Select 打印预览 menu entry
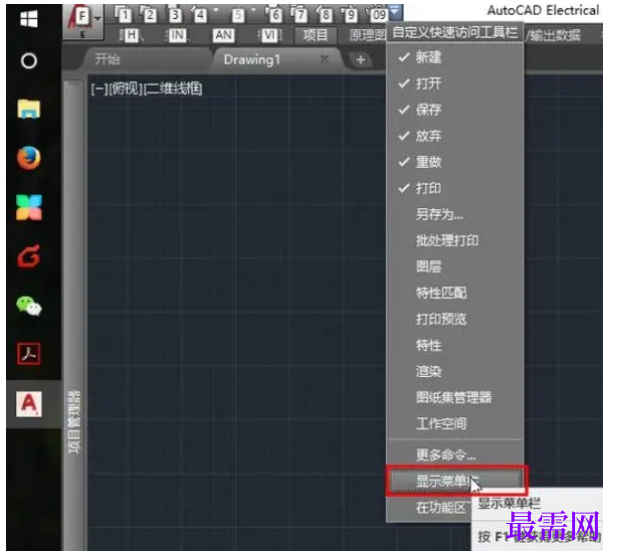 [x=455, y=319]
